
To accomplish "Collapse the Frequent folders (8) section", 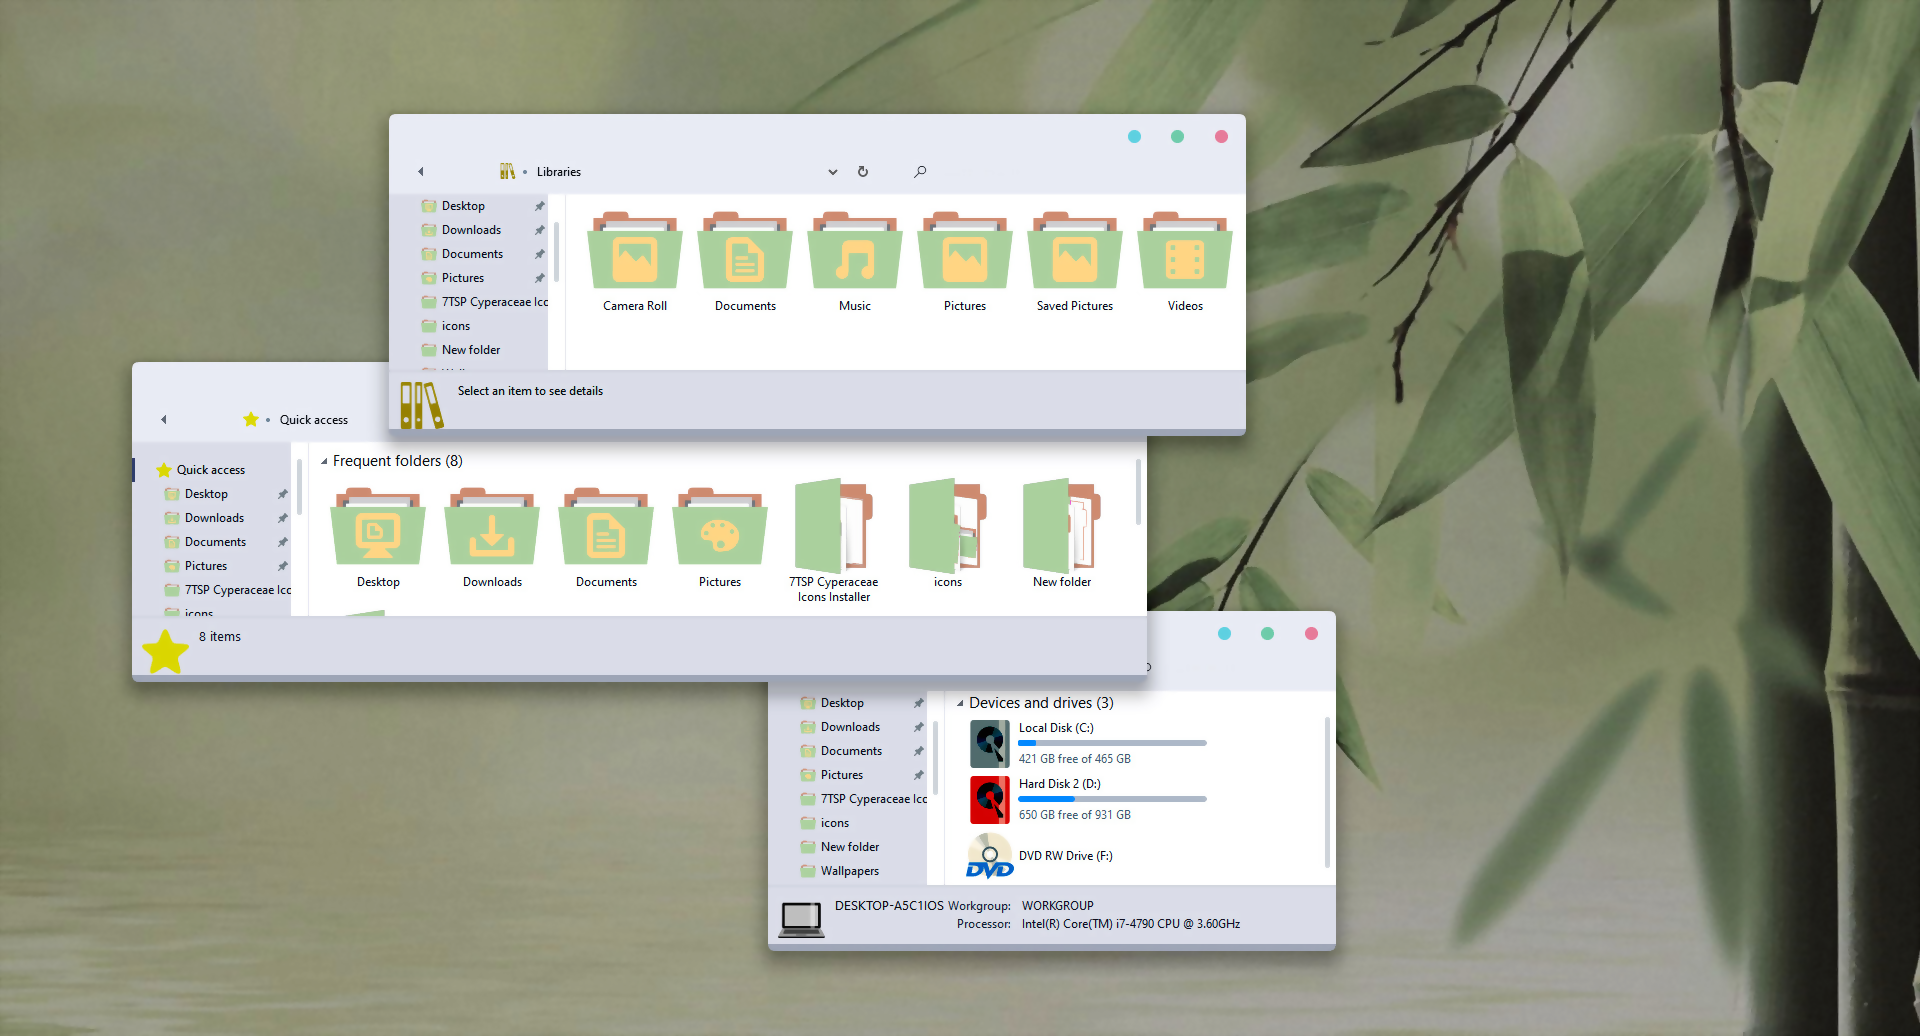I will pos(323,461).
